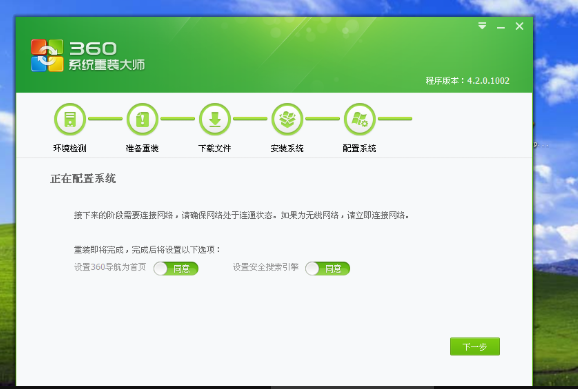Toggle 设置安全搜索引擎 switch

[x=327, y=268]
